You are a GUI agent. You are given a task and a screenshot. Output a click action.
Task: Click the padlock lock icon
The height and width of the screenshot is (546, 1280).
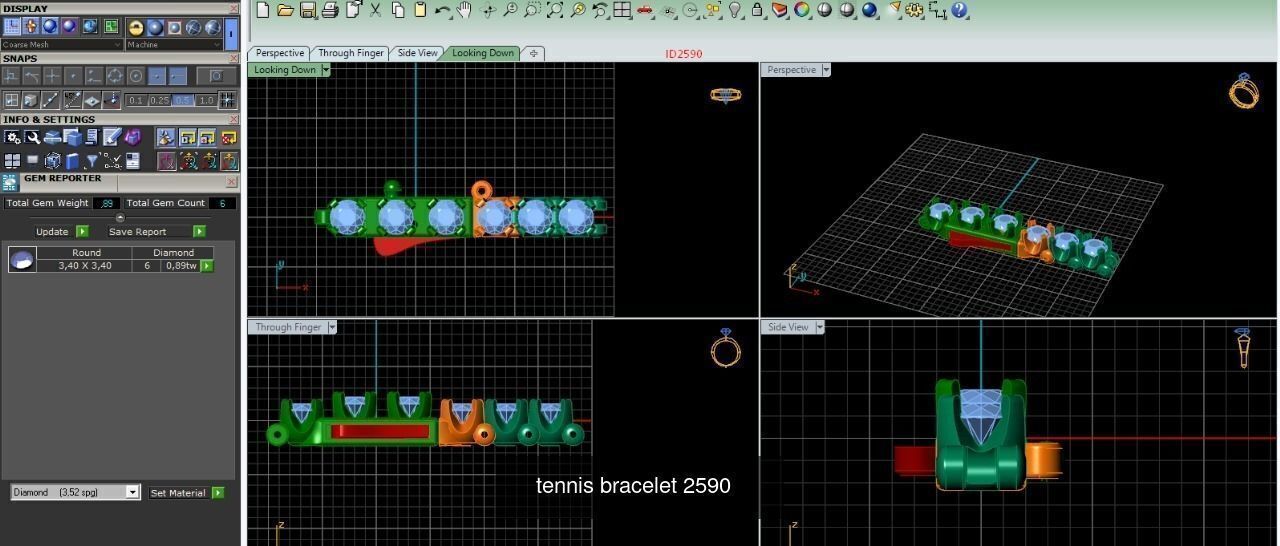pyautogui.click(x=757, y=10)
